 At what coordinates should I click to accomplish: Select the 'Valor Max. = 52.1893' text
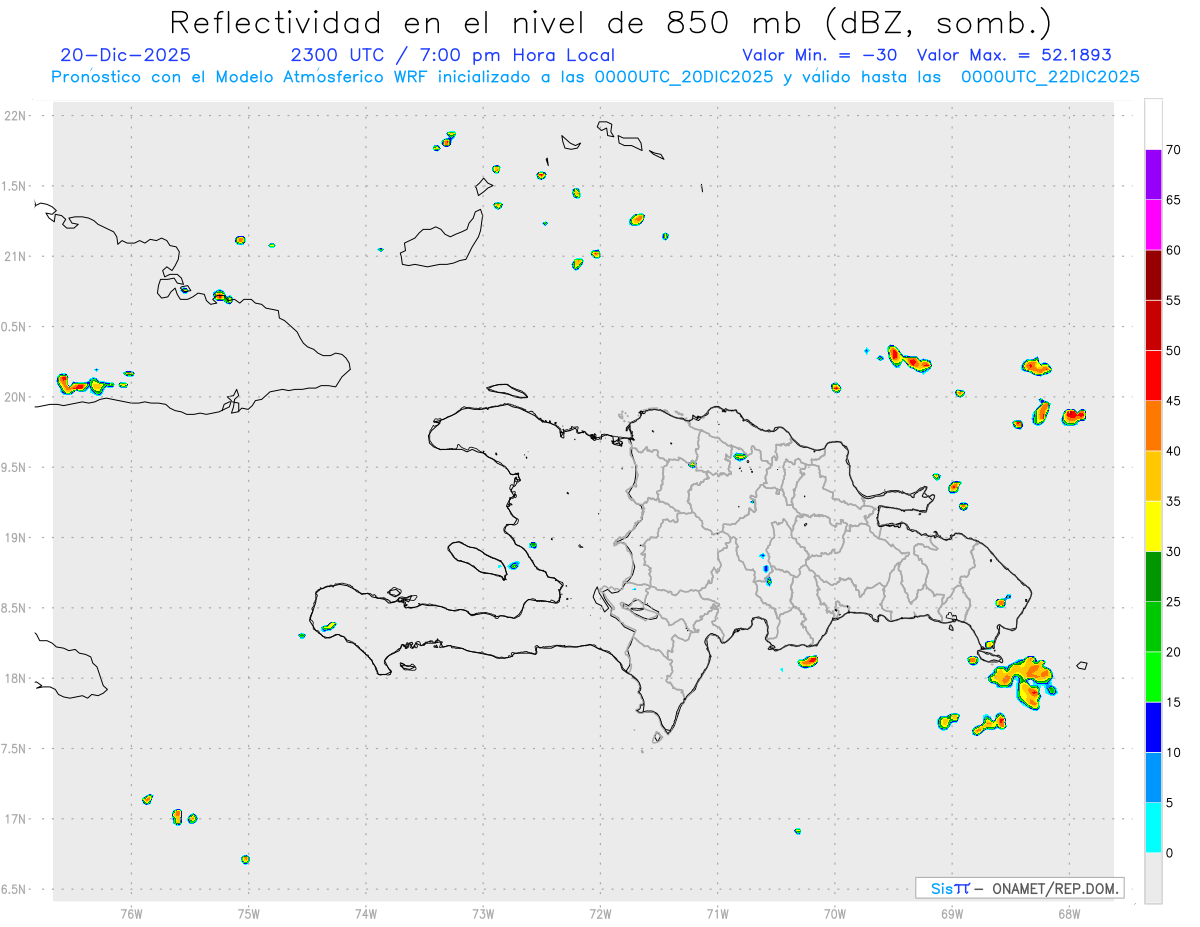tap(1014, 55)
